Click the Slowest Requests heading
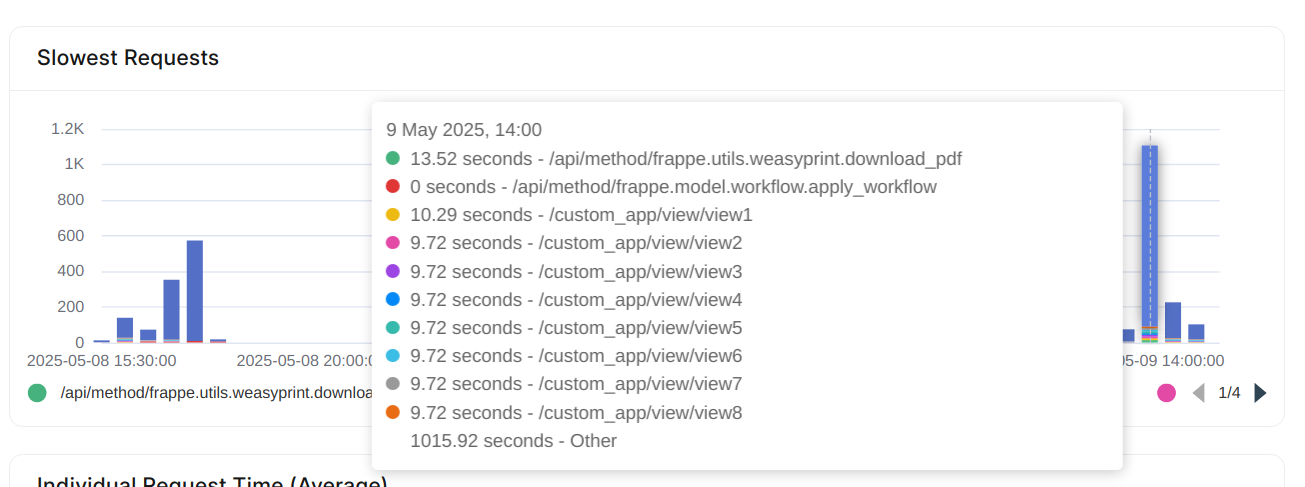1305x487 pixels. [128, 58]
